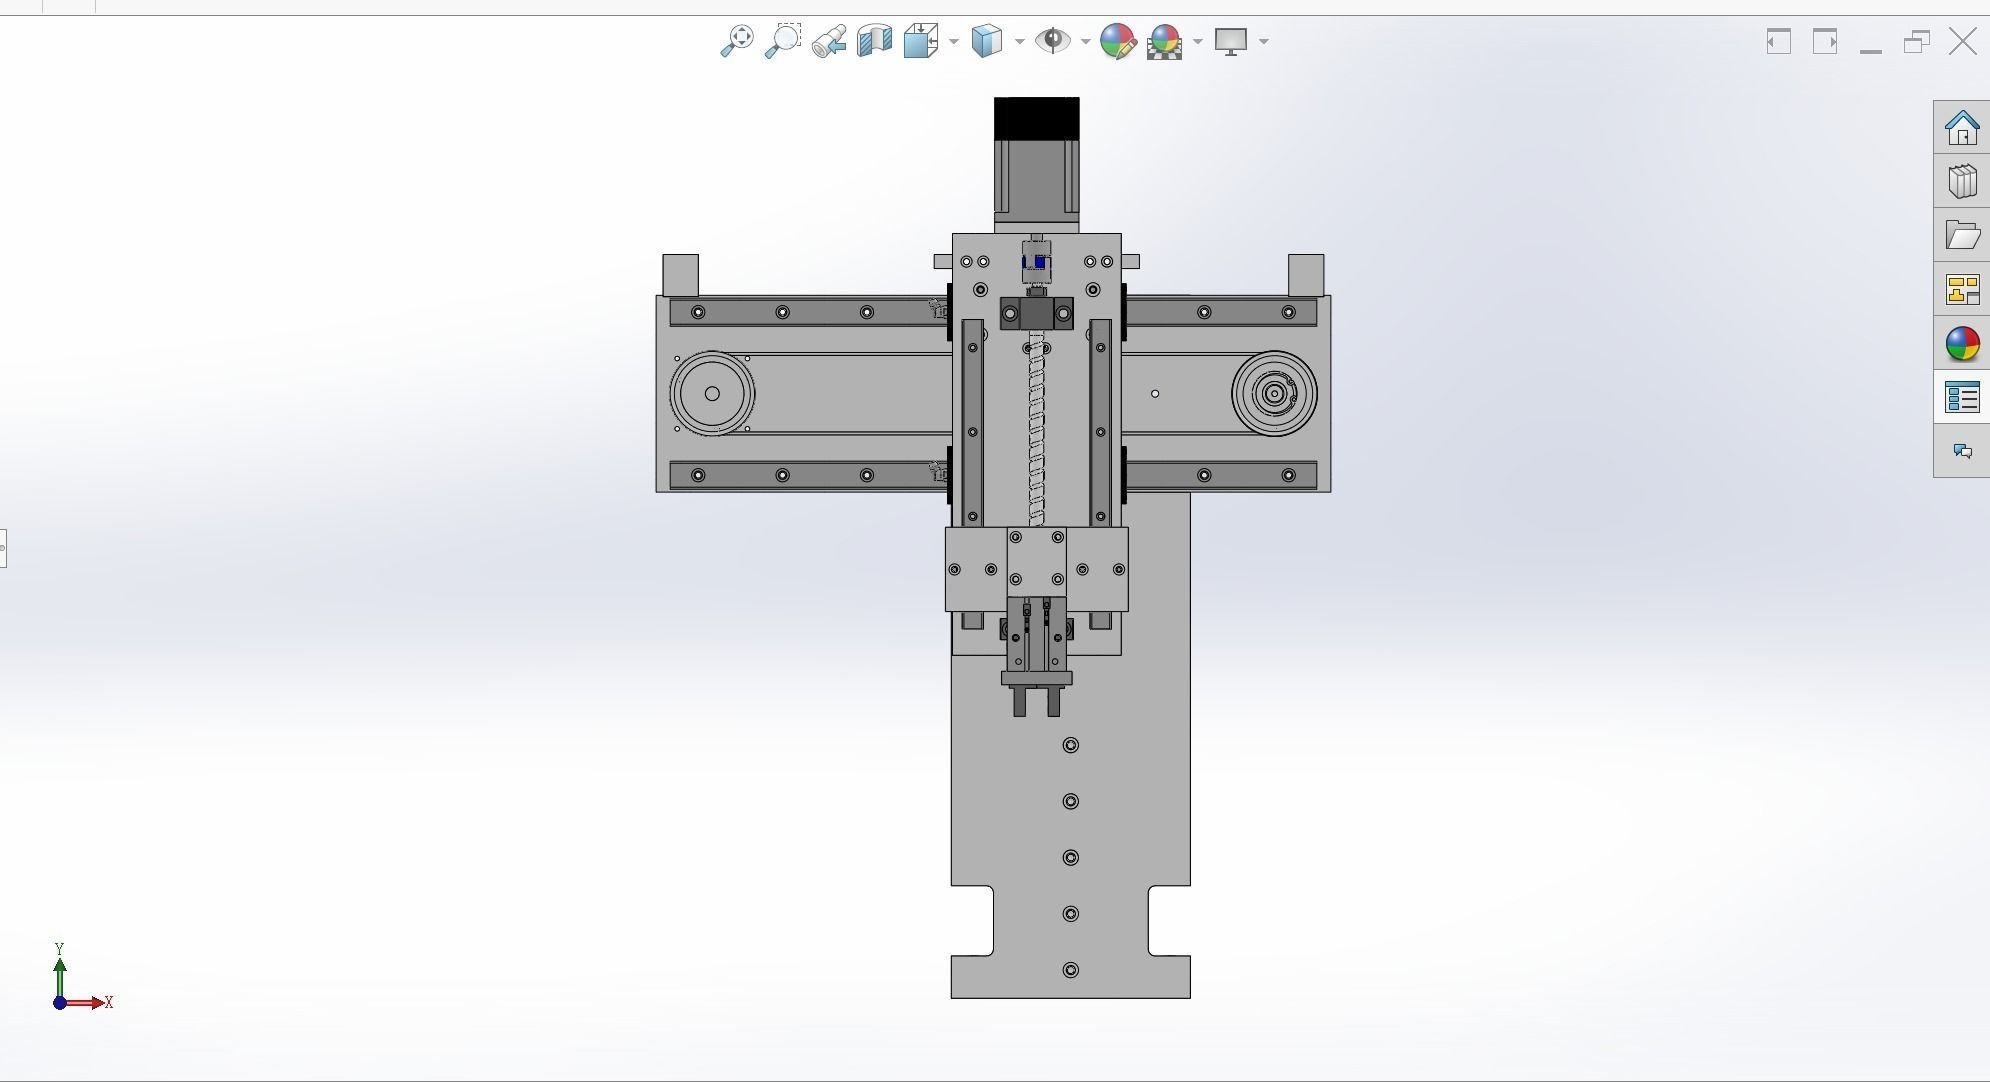The width and height of the screenshot is (1990, 1082).
Task: Click Display Style cube icon
Action: pos(986,41)
